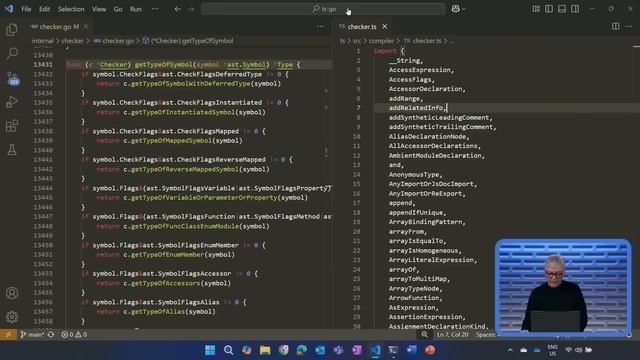The height and width of the screenshot is (360, 640).
Task: Open the internal breadcrumb folder
Action: [x=42, y=41]
